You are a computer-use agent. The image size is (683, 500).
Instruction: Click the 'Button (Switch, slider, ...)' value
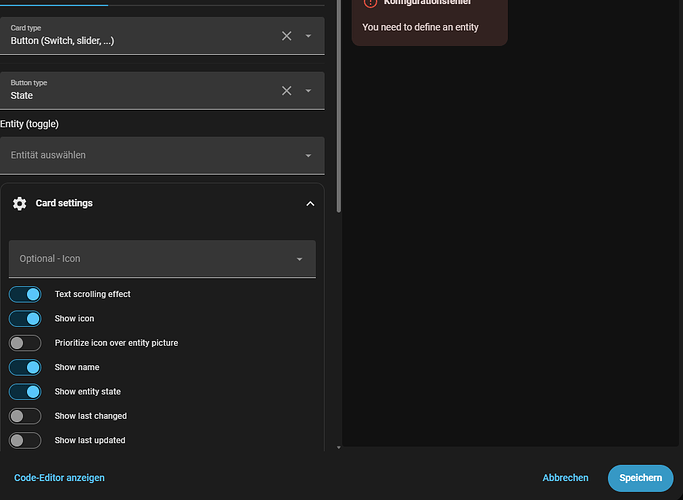click(x=62, y=41)
